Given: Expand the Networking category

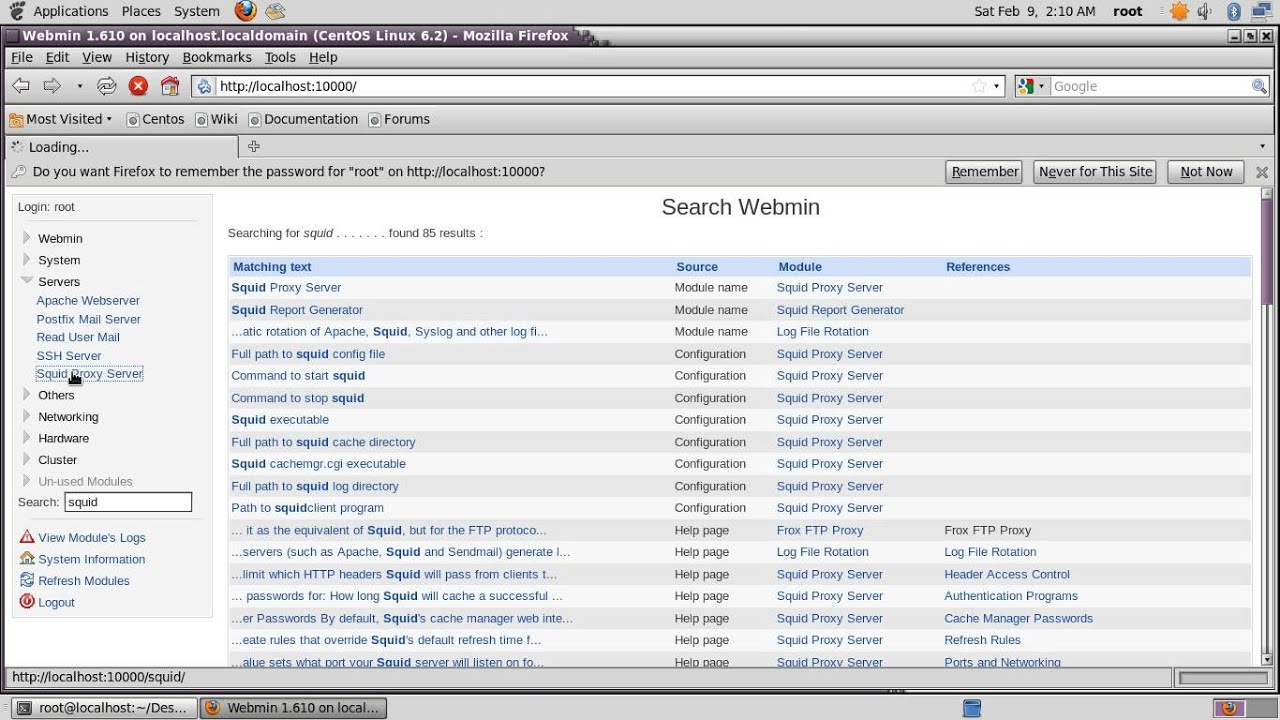Looking at the screenshot, I should (x=27, y=416).
